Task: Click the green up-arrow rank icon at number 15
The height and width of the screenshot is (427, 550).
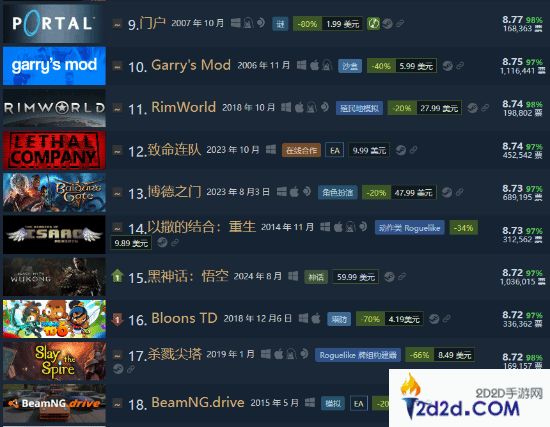Action: pyautogui.click(x=117, y=276)
